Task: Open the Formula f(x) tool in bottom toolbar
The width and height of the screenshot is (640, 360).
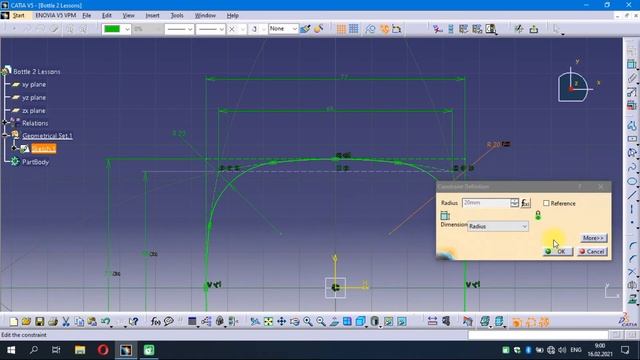Action: point(156,322)
